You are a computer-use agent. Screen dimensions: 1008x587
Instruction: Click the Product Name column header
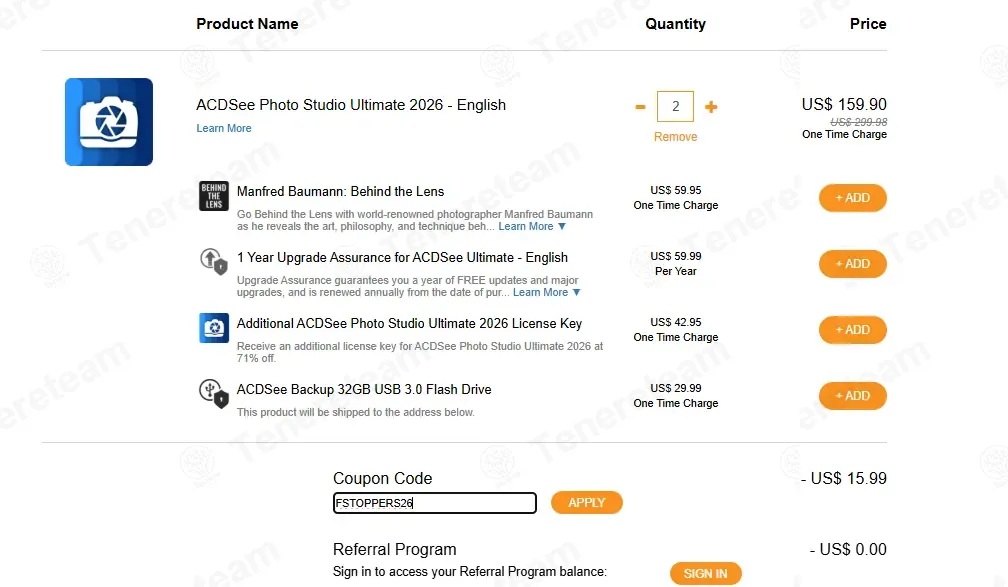click(x=248, y=24)
